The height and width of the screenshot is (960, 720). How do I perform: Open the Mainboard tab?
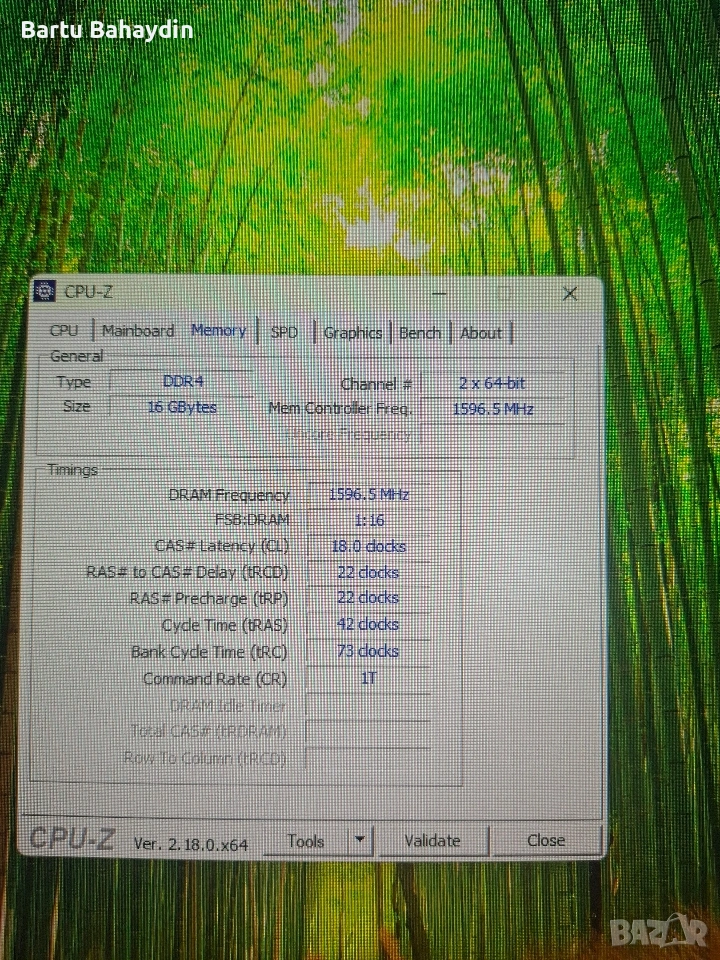click(x=138, y=331)
